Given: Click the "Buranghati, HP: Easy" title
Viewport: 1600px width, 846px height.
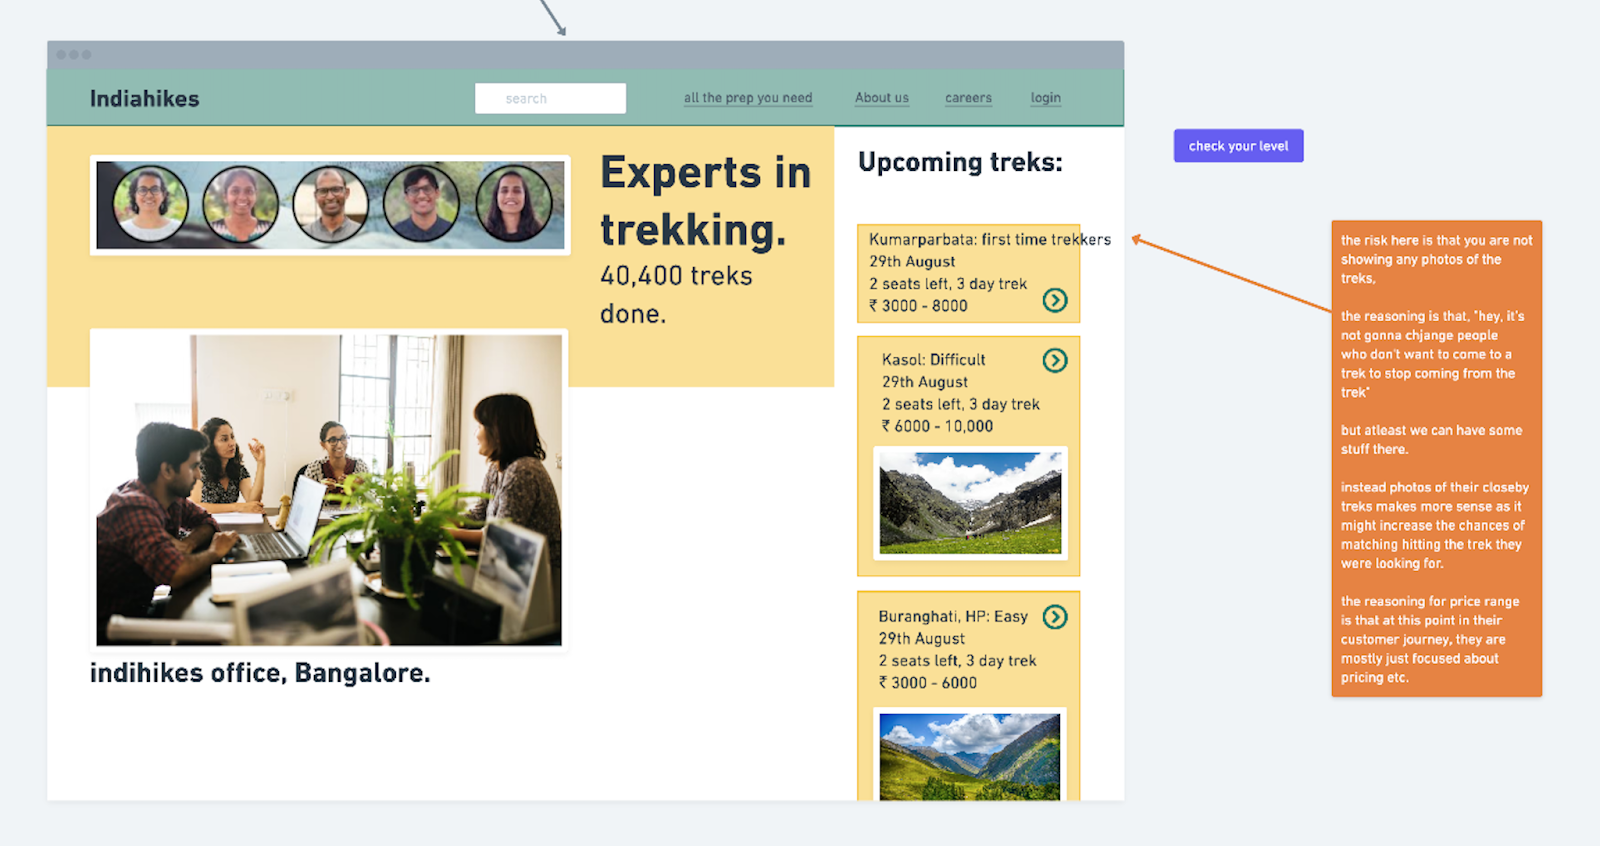Looking at the screenshot, I should coord(953,617).
